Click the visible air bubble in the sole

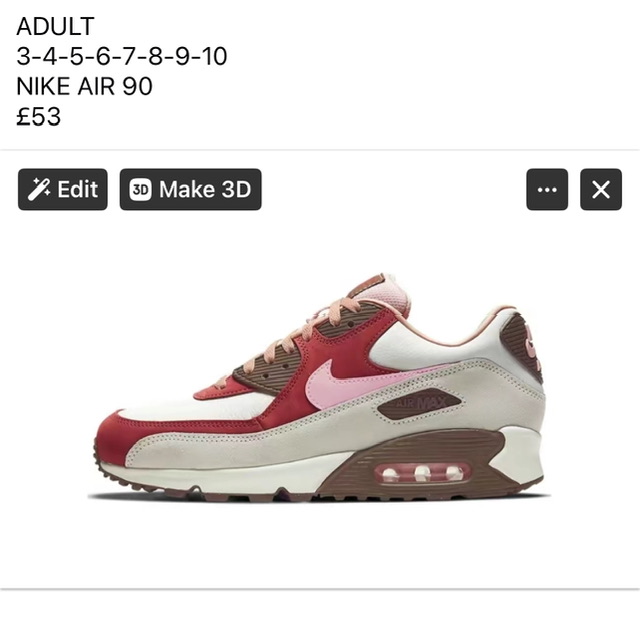422,473
